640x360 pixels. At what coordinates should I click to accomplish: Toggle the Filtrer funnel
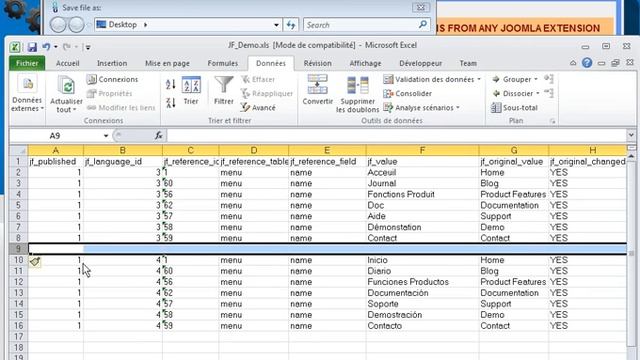pyautogui.click(x=224, y=91)
